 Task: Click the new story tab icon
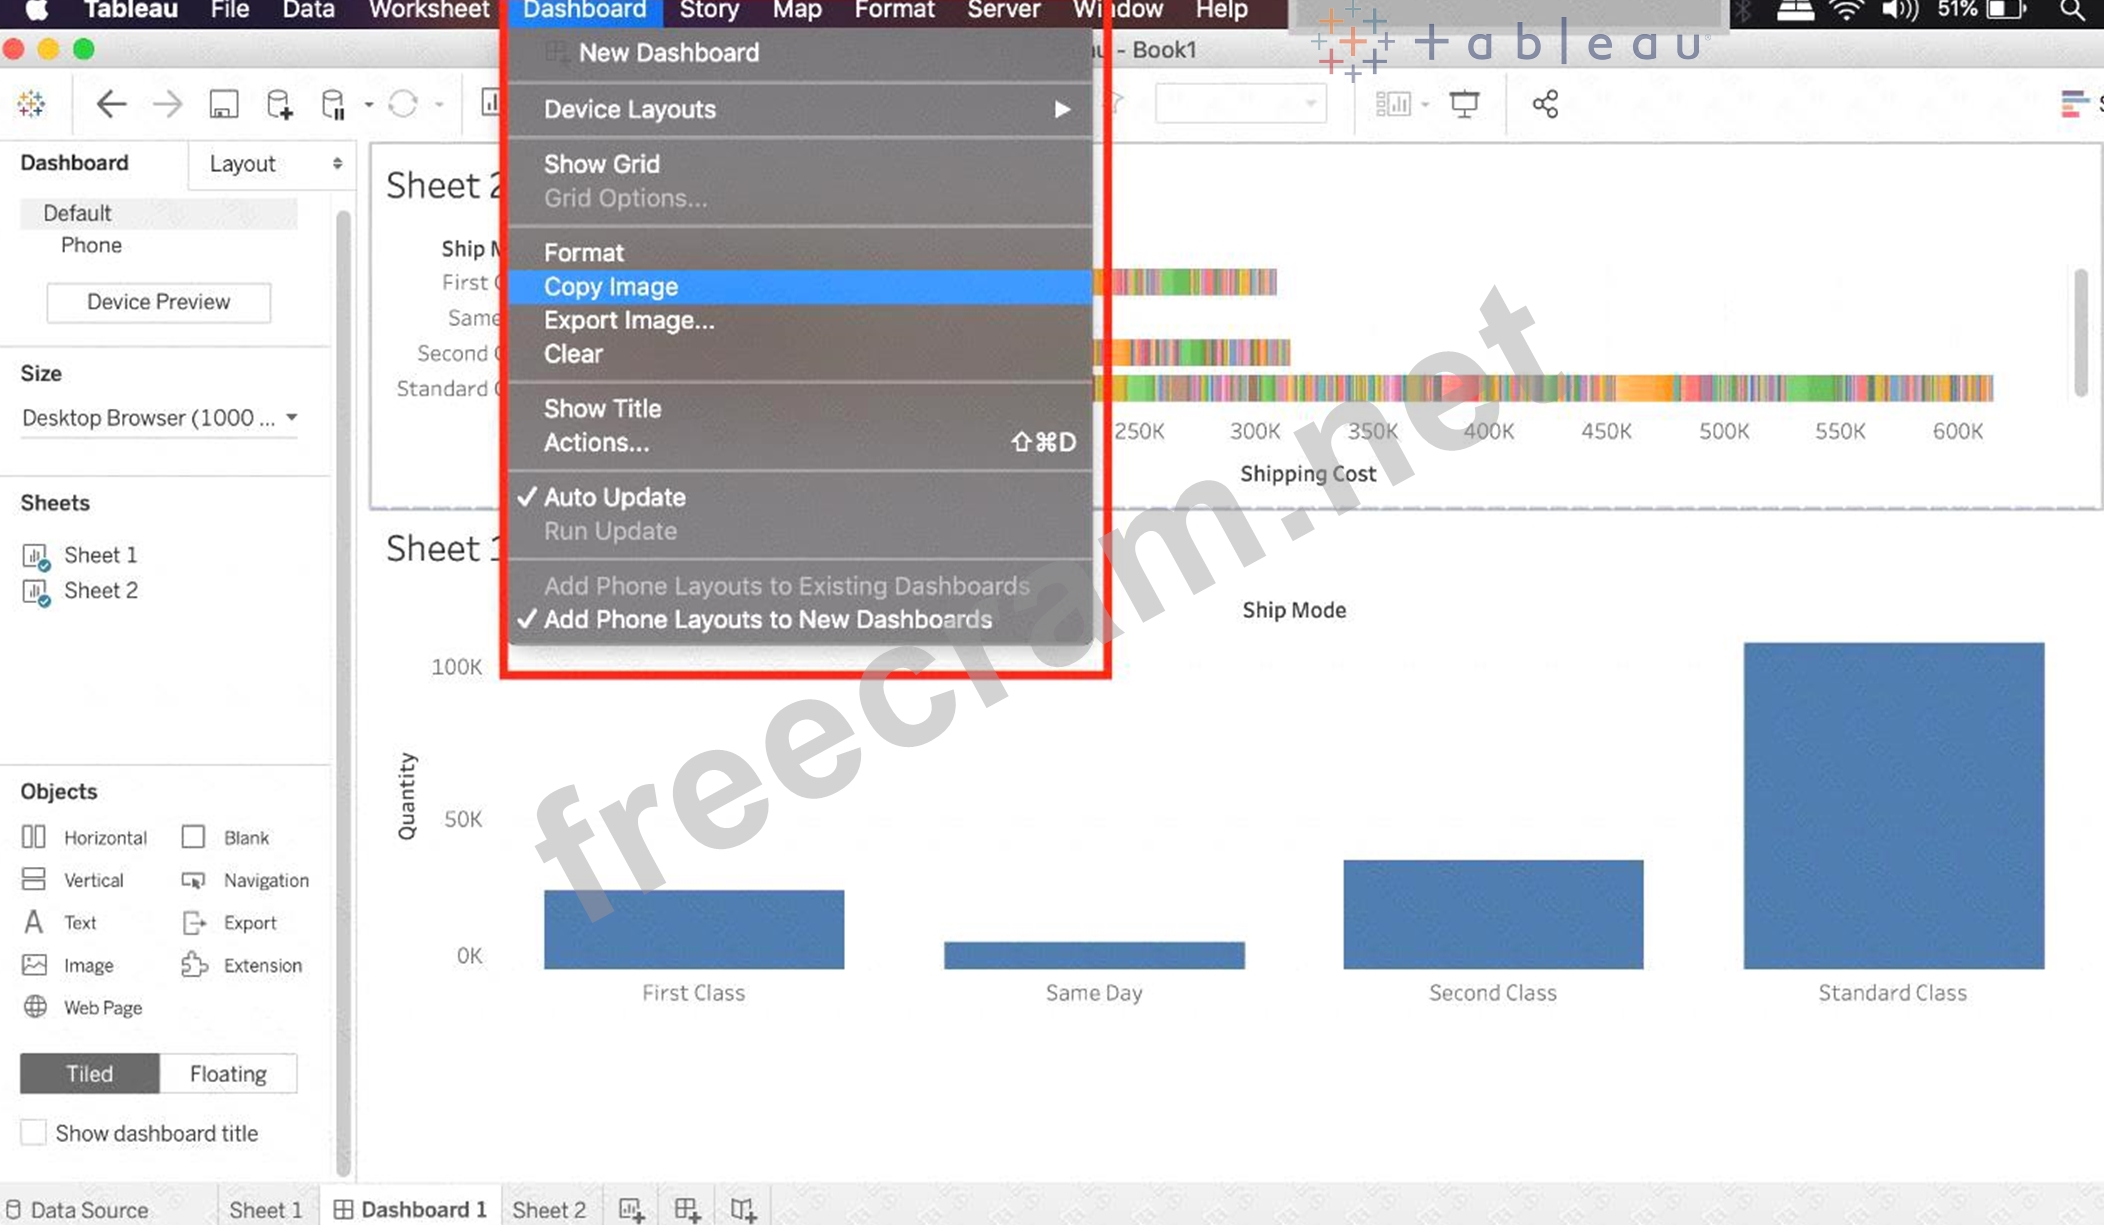(743, 1209)
